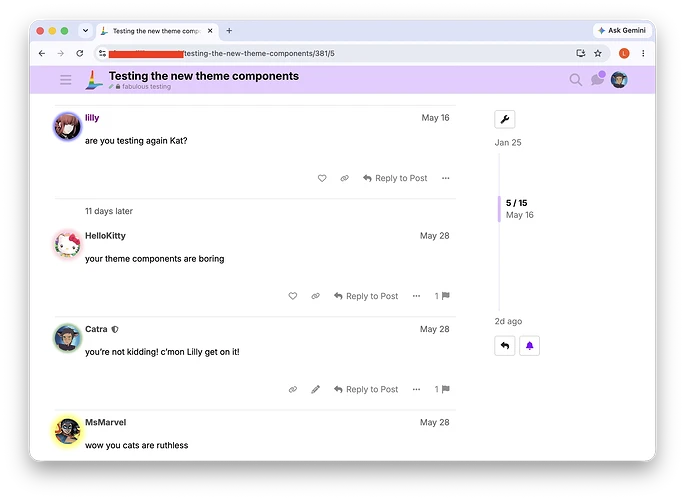Viewport: 684px width, 500px height.
Task: Reload the current page
Action: (x=79, y=53)
